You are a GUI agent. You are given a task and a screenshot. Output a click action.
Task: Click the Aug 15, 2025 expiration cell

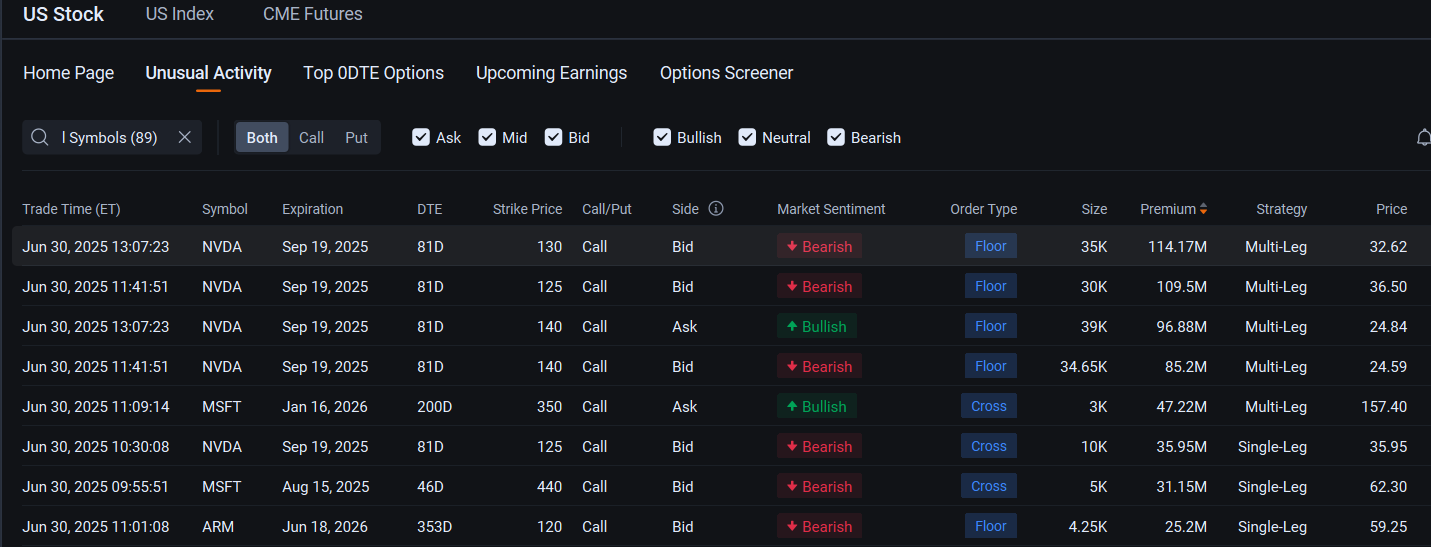click(x=326, y=486)
